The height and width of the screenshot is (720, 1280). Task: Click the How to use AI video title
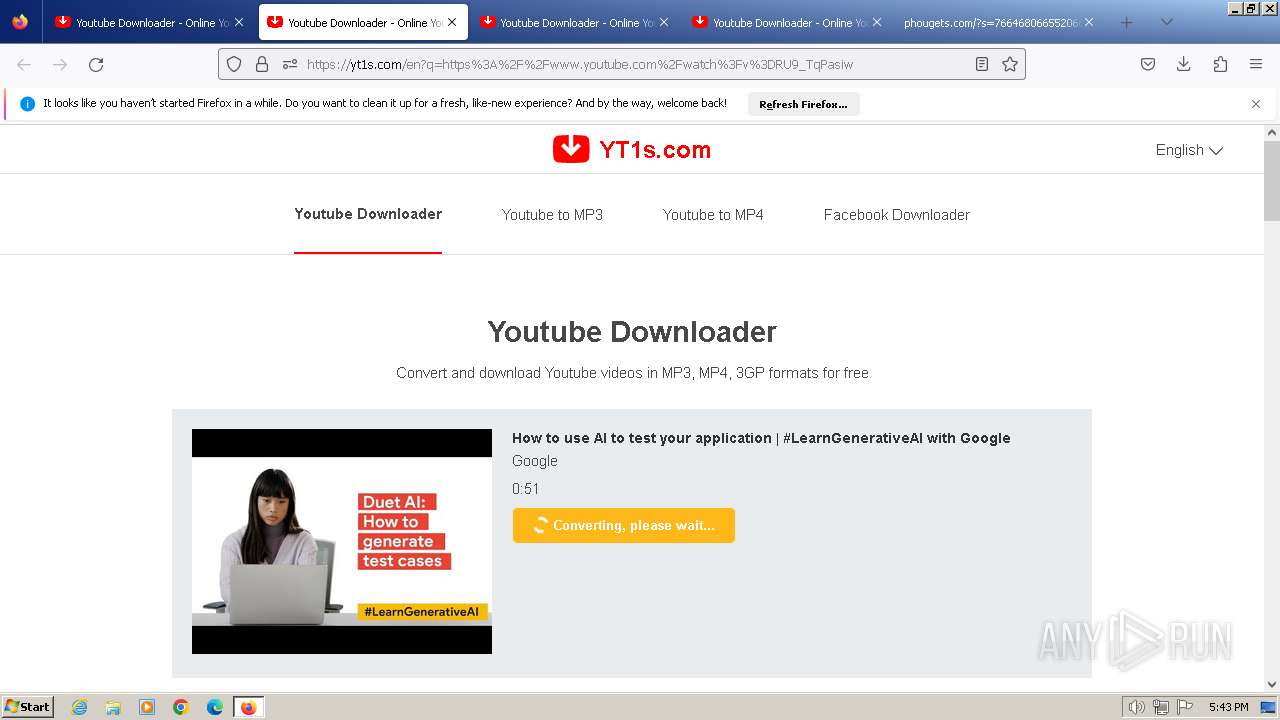(x=761, y=438)
